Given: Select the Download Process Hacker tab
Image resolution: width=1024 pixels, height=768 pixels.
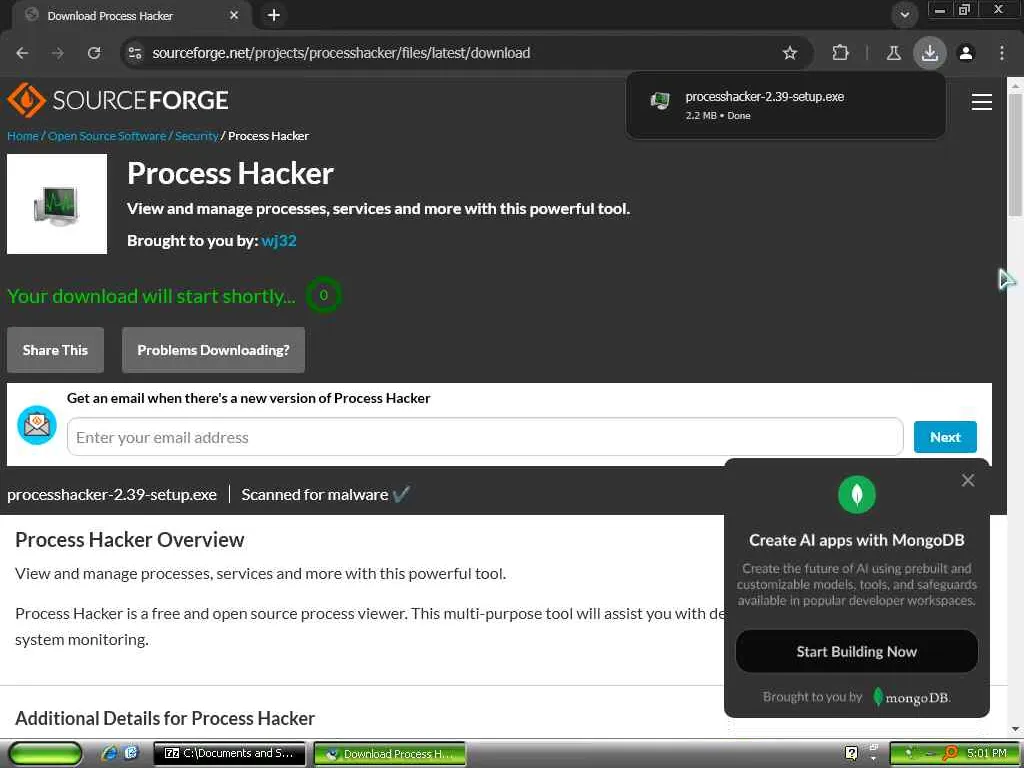Looking at the screenshot, I should pos(120,16).
